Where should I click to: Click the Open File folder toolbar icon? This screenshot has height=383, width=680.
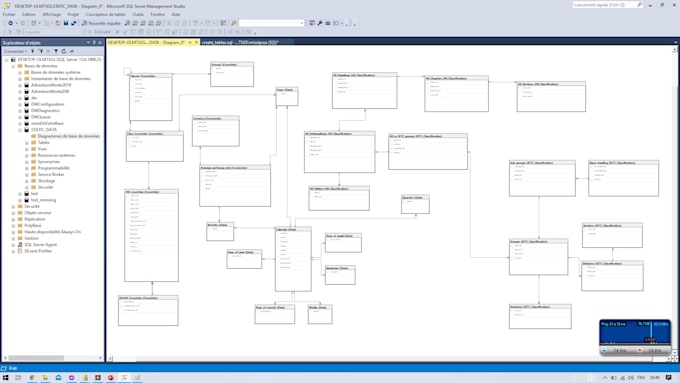point(58,23)
